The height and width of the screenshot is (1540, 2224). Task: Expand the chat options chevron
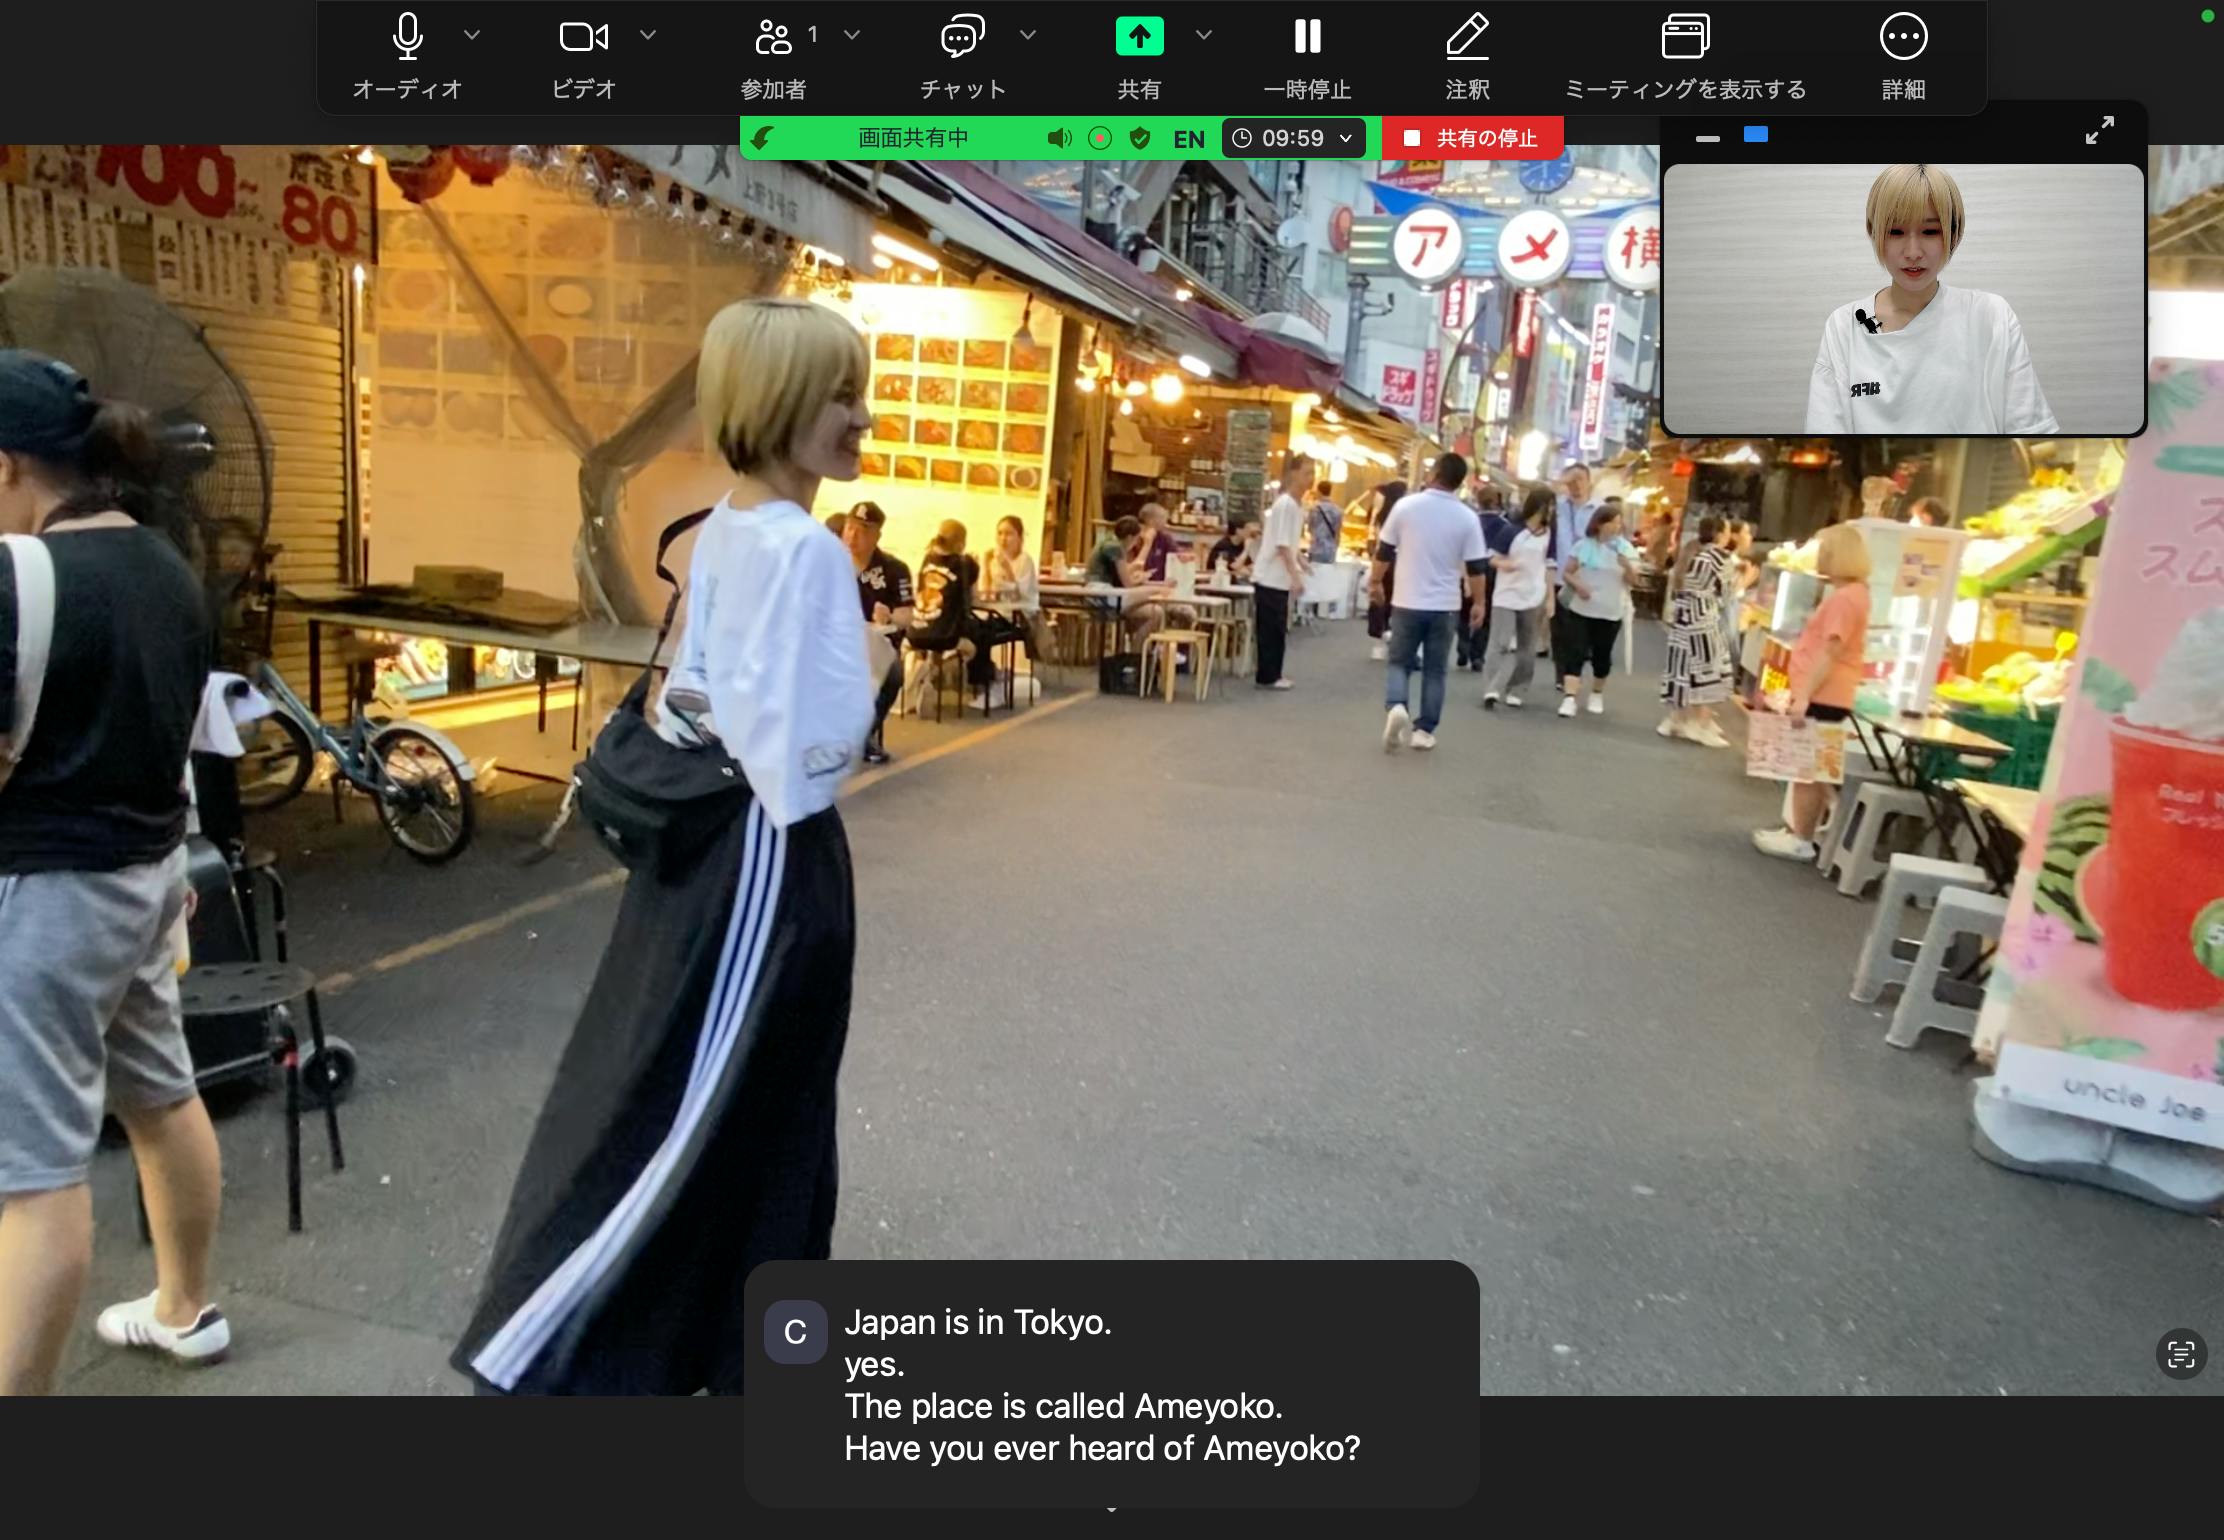point(1028,35)
